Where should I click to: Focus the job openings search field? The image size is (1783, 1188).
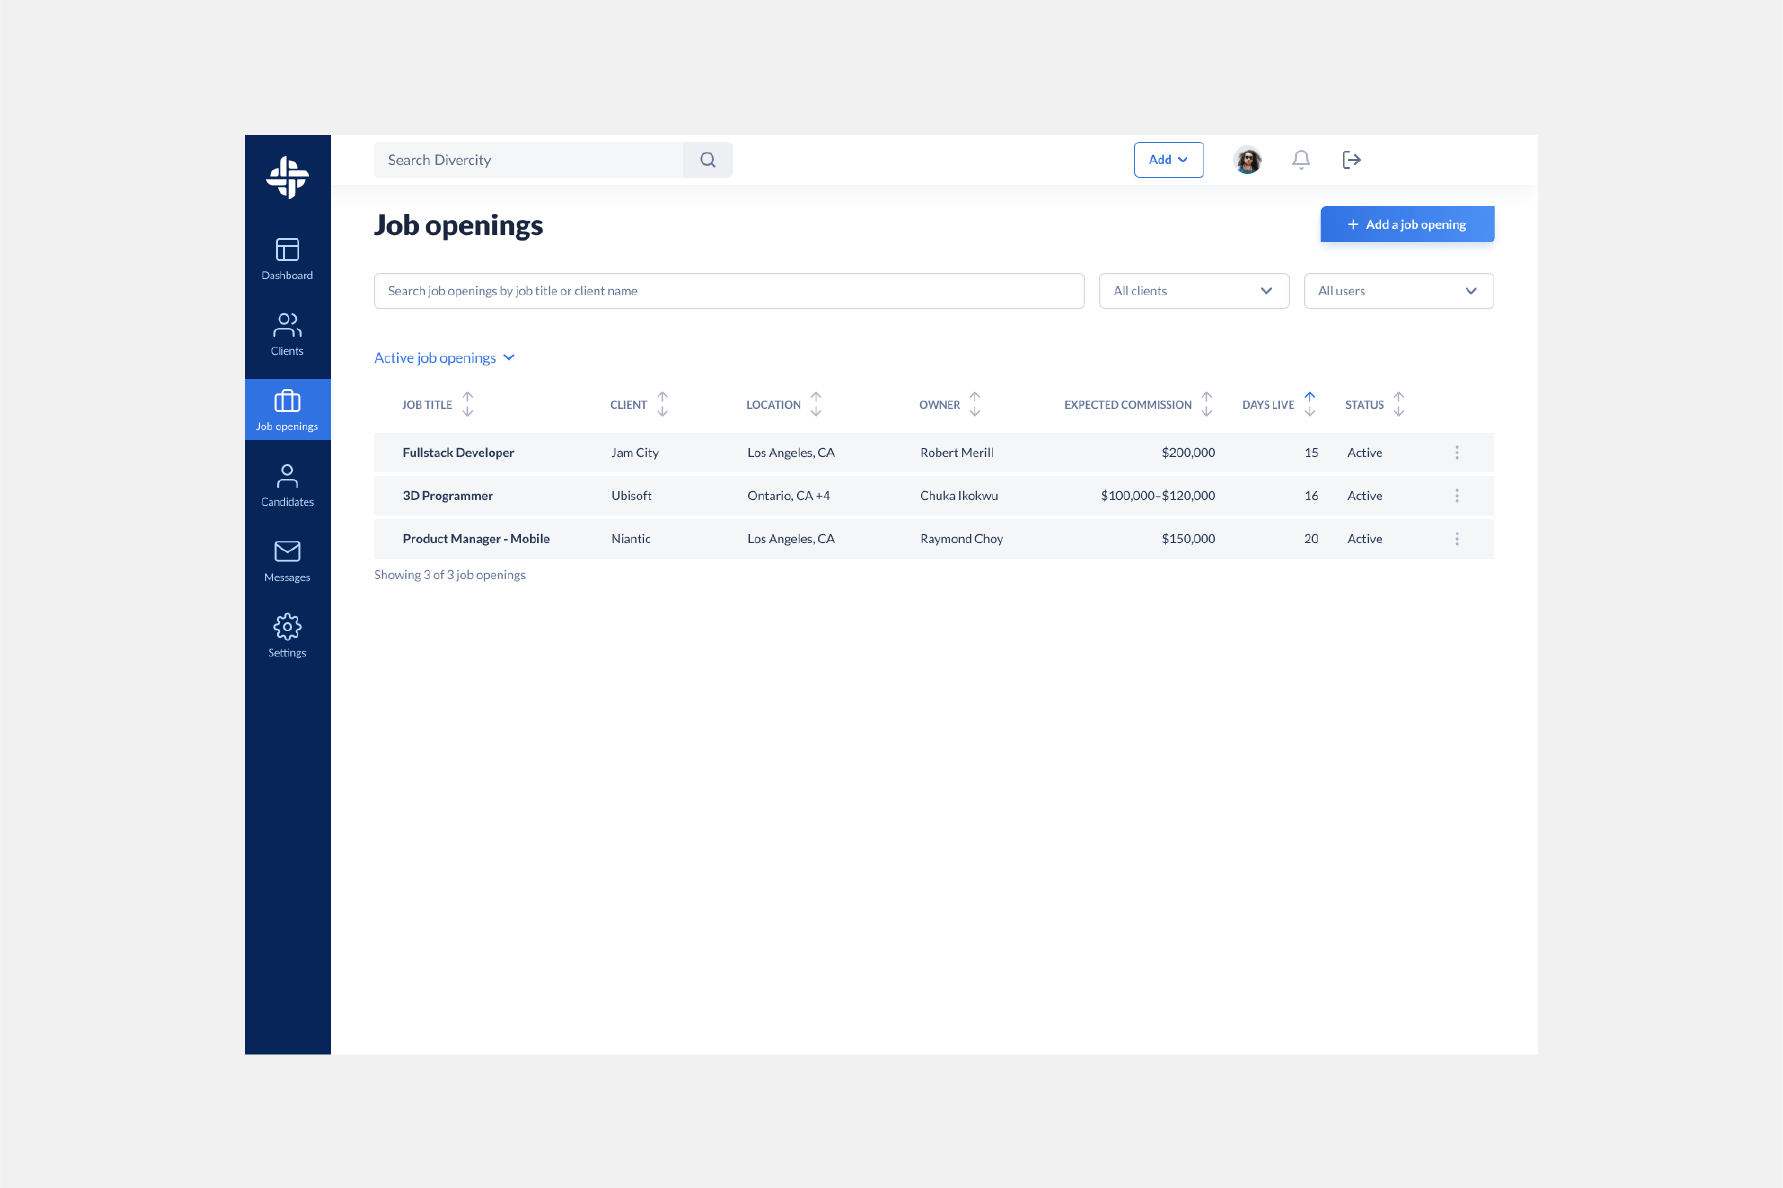729,291
